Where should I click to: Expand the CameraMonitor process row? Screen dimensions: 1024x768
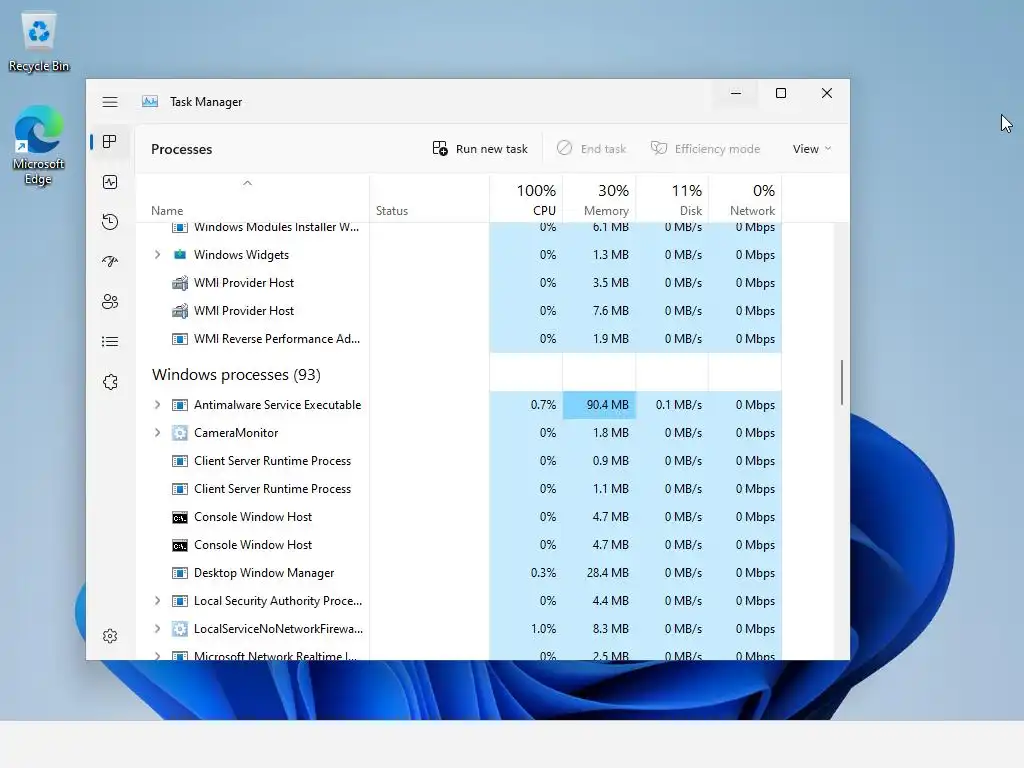pyautogui.click(x=157, y=433)
